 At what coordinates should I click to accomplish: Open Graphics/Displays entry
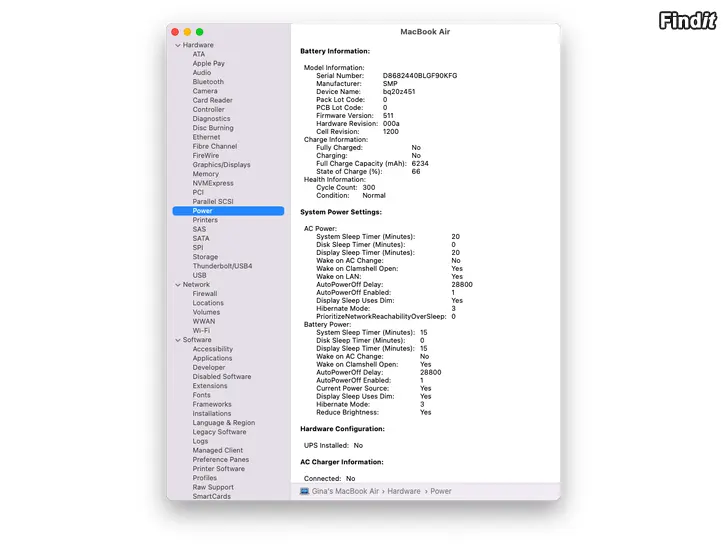[x=221, y=165]
